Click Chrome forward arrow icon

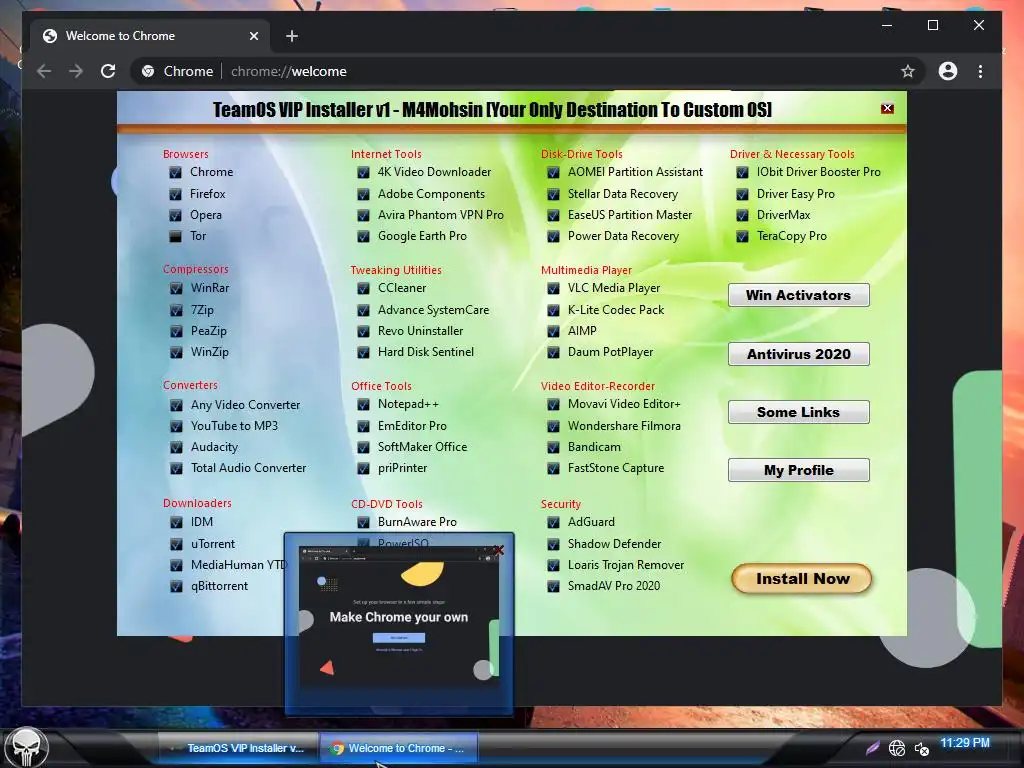pyautogui.click(x=76, y=71)
